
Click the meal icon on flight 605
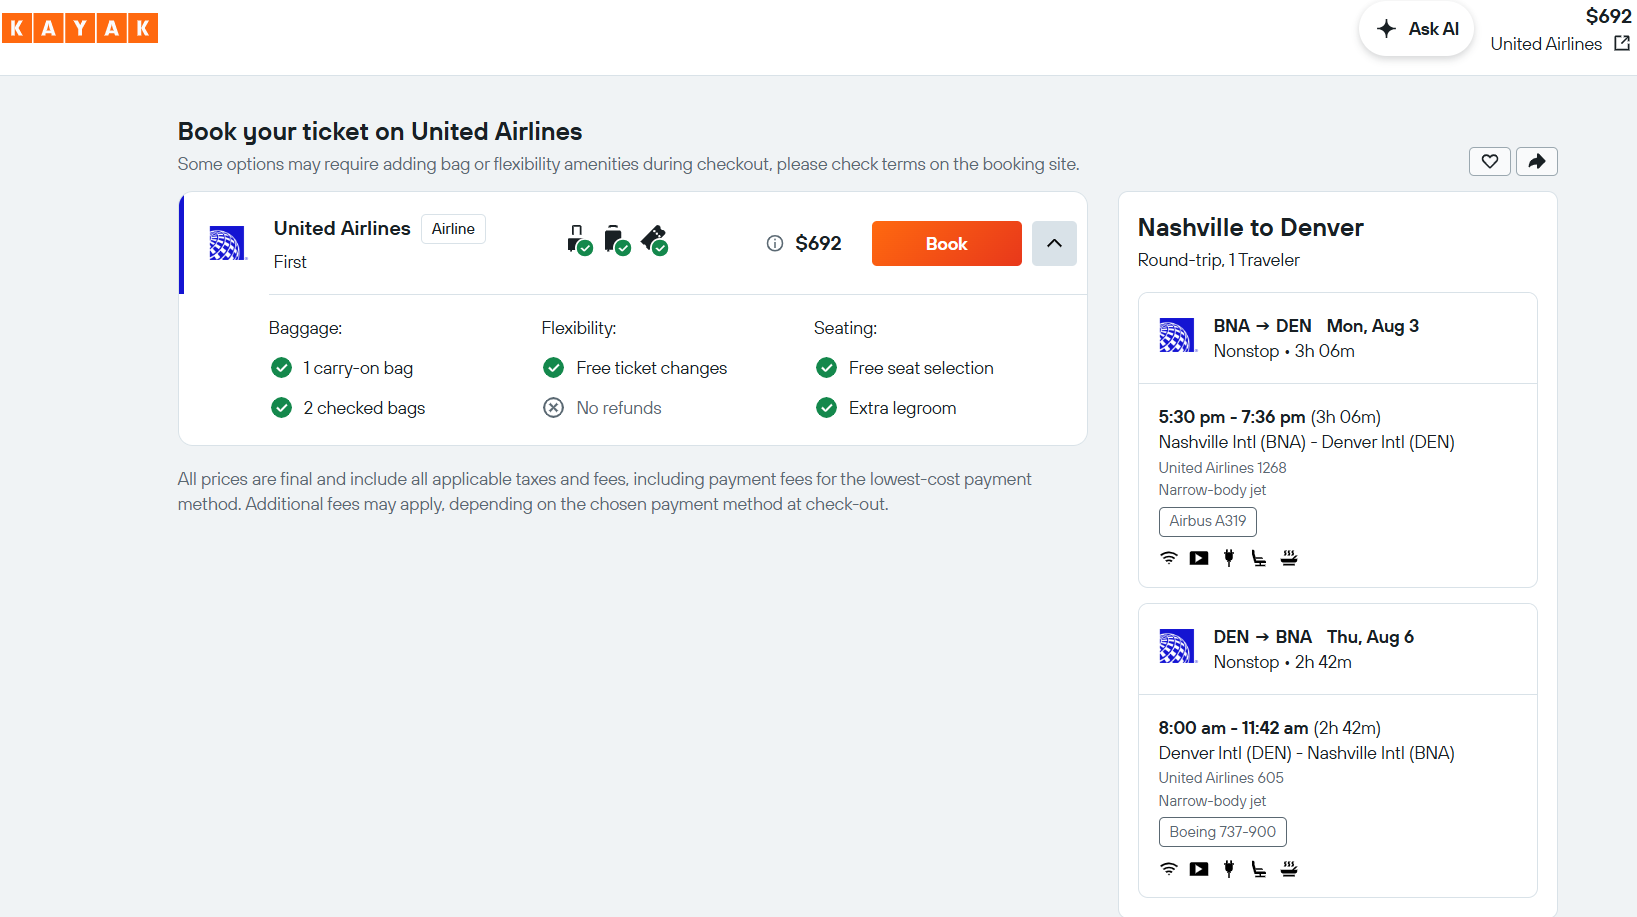(1289, 869)
